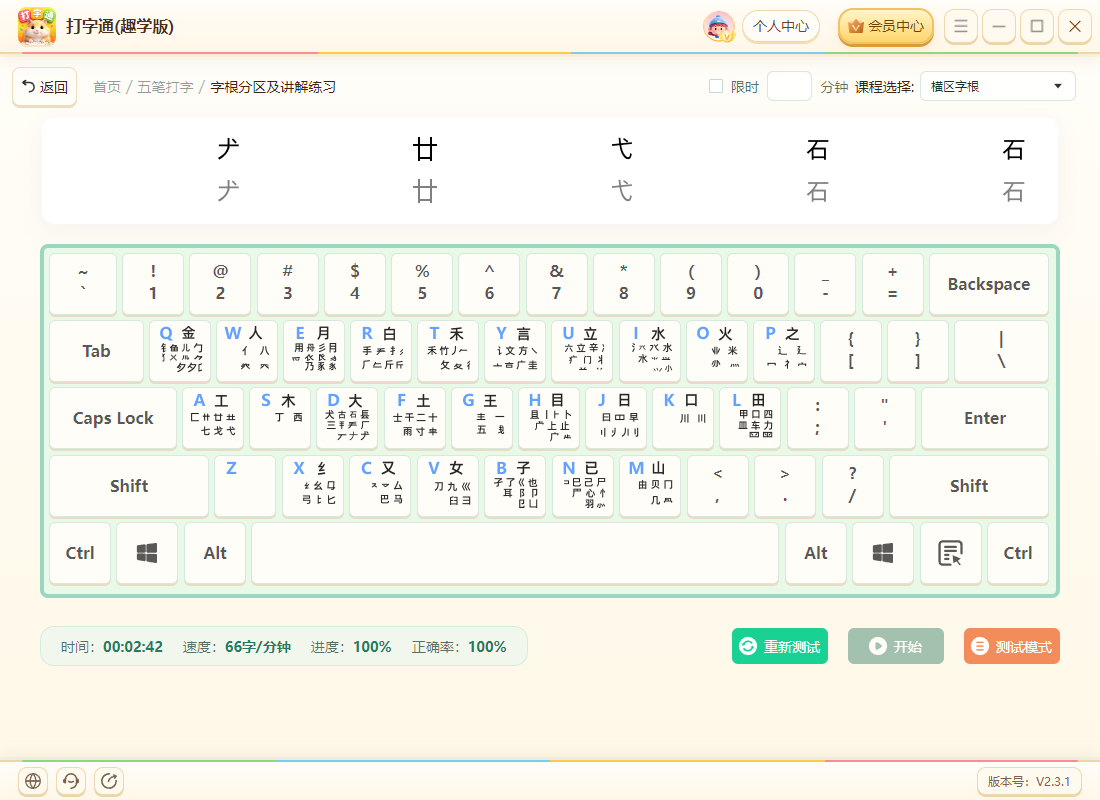Click the O 火 radical key
This screenshot has width=1100, height=800.
click(716, 351)
